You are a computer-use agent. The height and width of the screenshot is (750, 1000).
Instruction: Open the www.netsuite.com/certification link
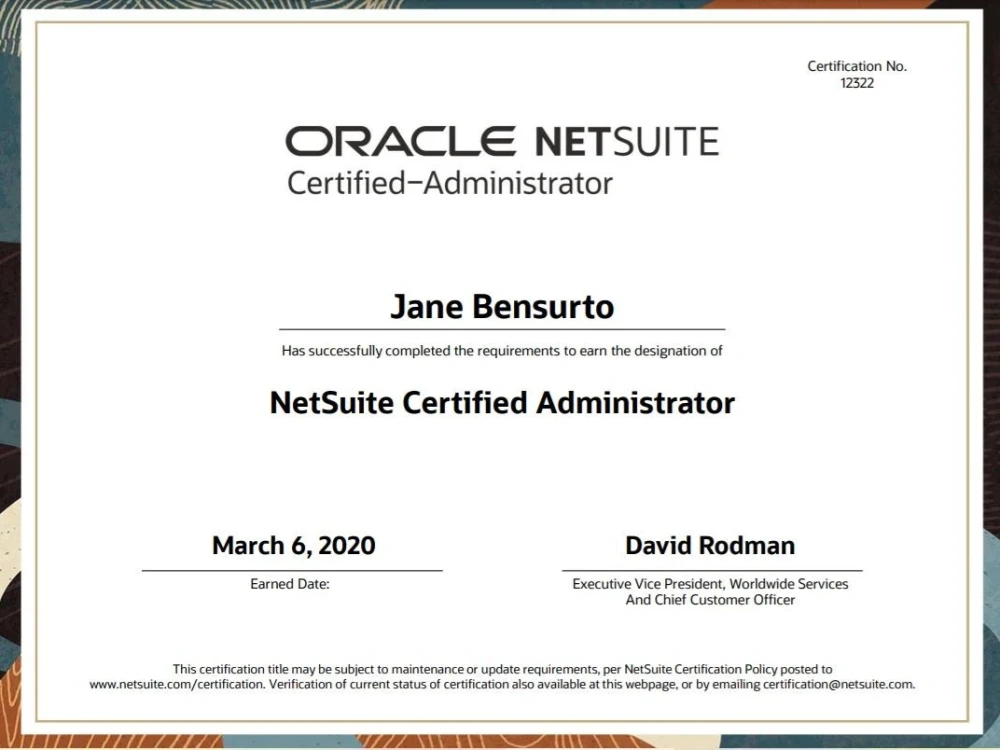point(176,685)
